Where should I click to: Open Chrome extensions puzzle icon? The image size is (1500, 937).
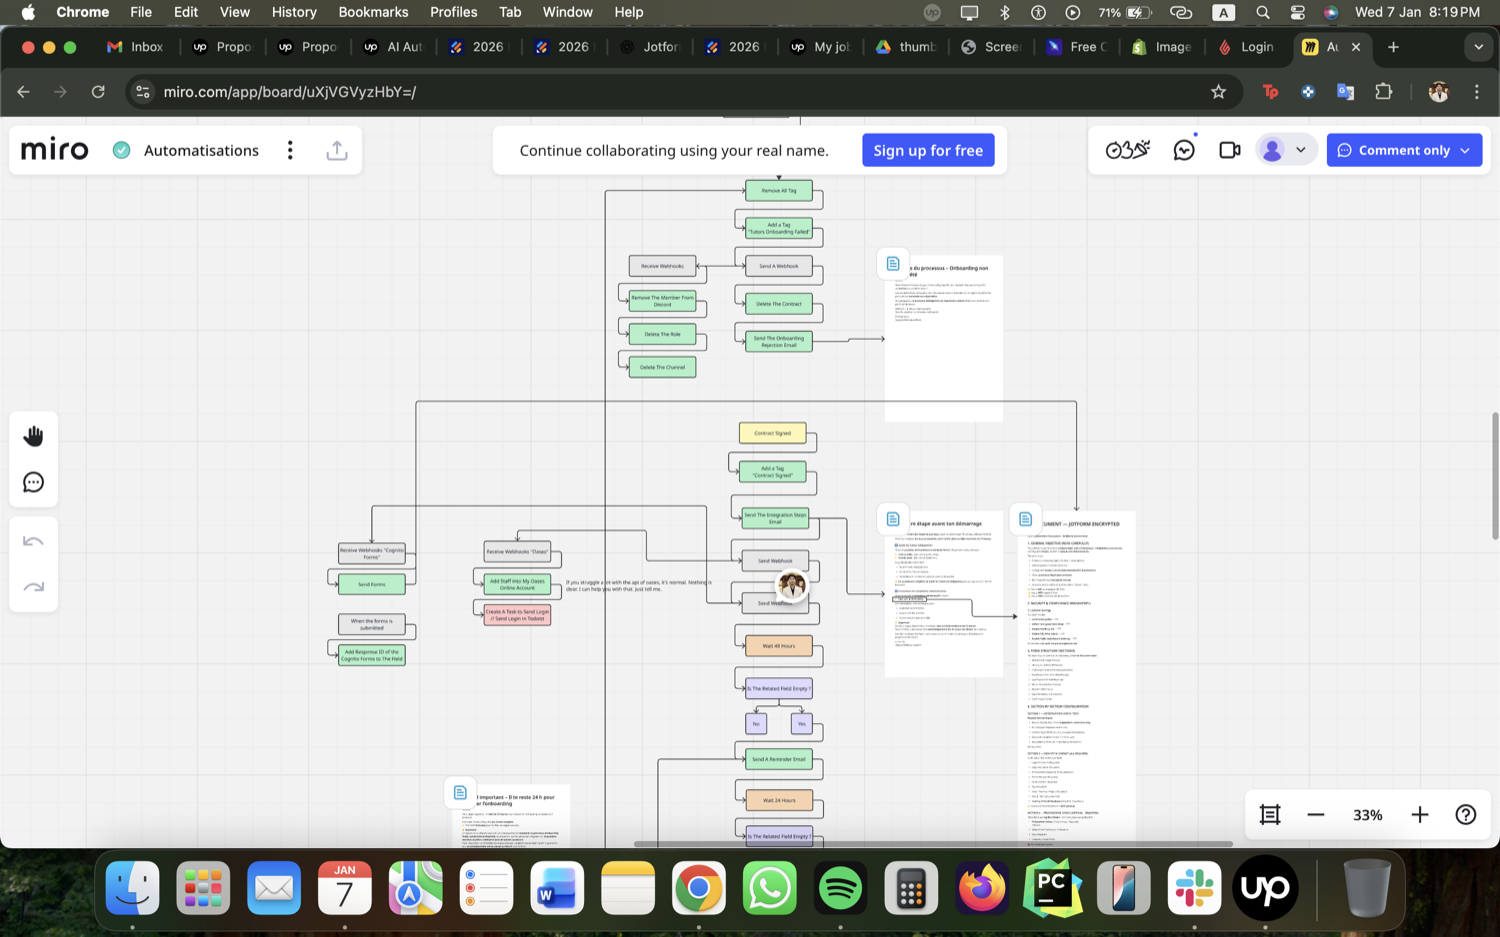pyautogui.click(x=1384, y=92)
